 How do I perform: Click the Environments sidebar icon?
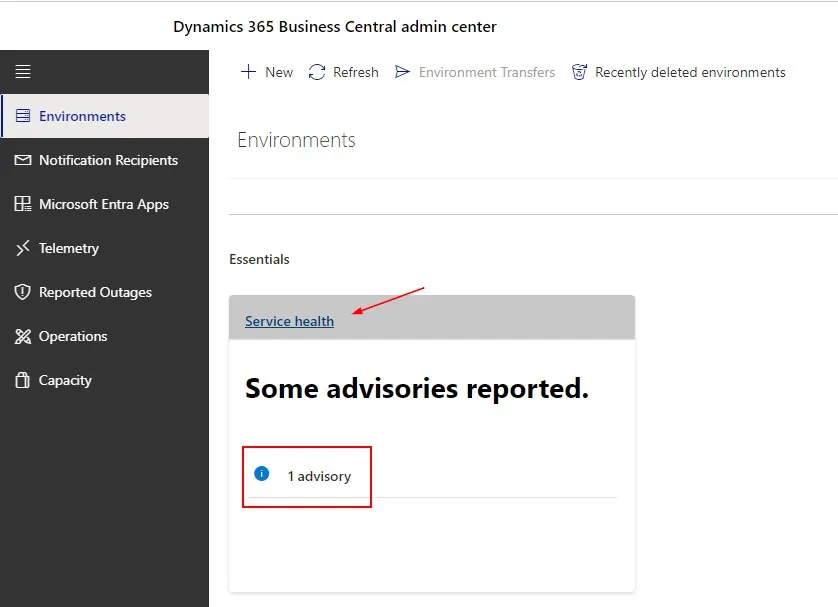coord(23,116)
